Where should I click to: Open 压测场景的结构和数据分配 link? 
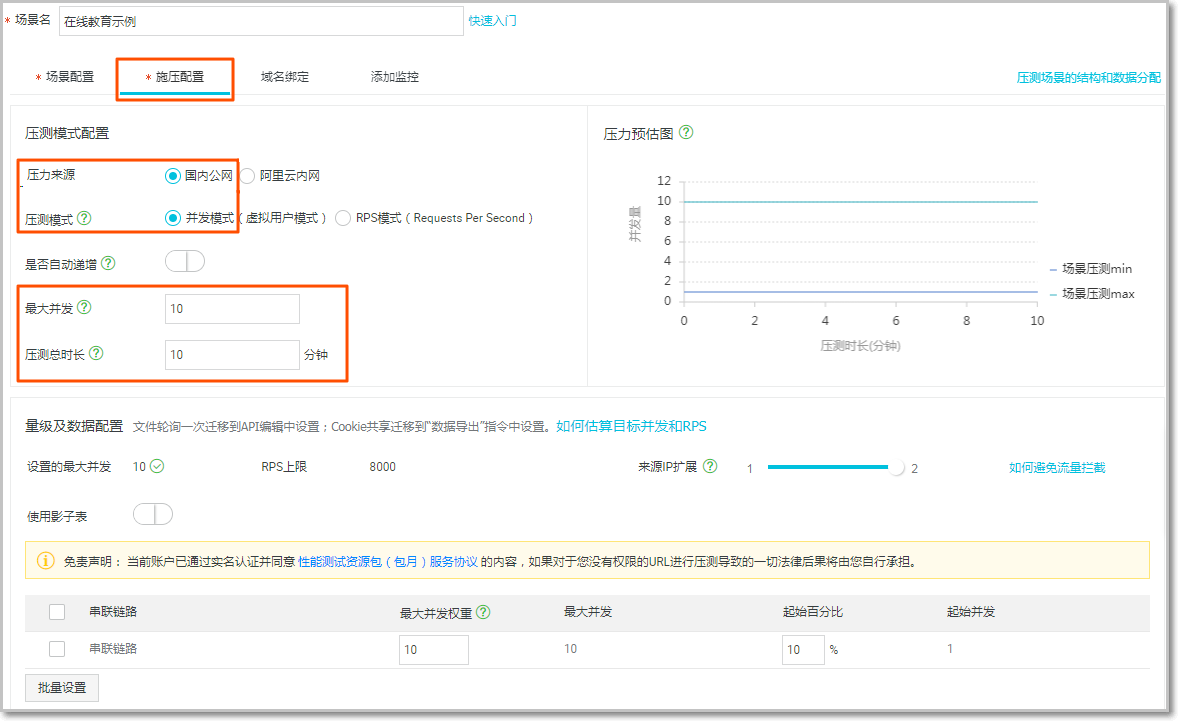coord(1089,77)
